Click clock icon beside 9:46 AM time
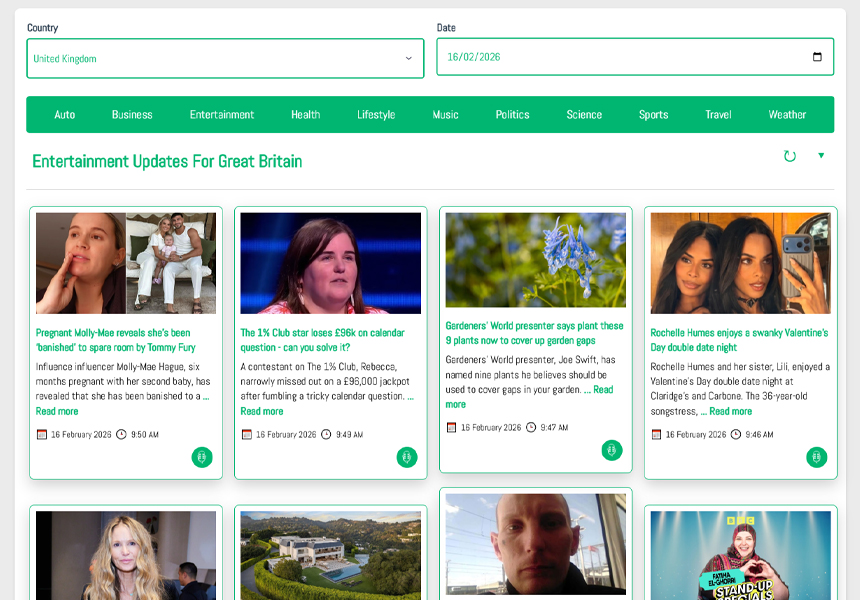The image size is (860, 600). [x=736, y=435]
